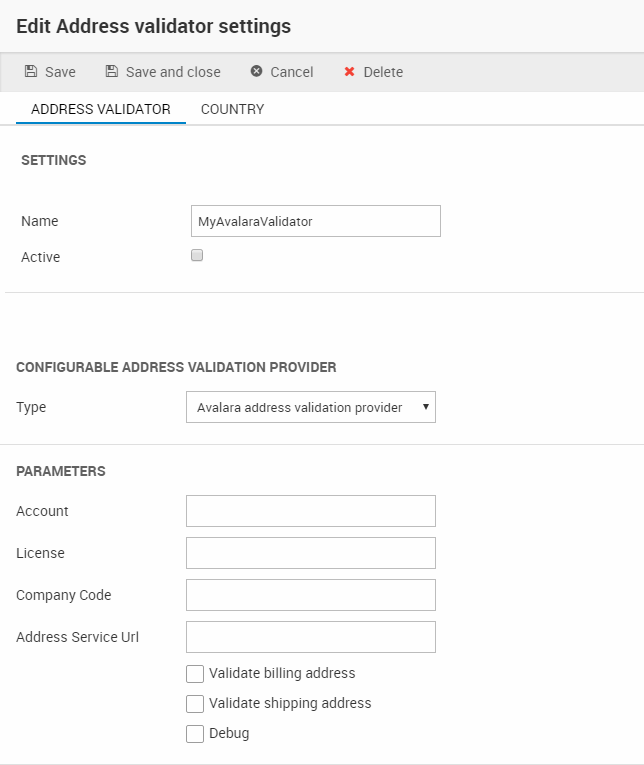Click the circled-x Cancel icon
The width and height of the screenshot is (644, 765).
[257, 72]
